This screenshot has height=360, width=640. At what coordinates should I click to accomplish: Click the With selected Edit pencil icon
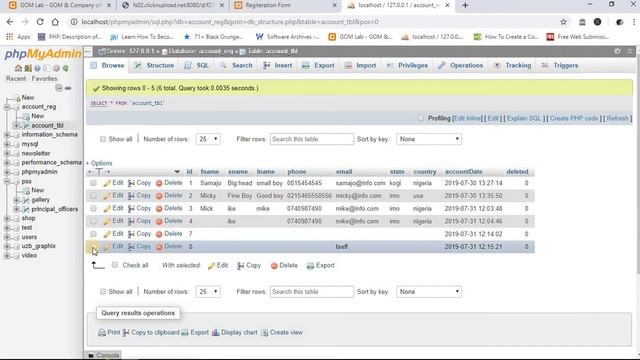click(211, 266)
